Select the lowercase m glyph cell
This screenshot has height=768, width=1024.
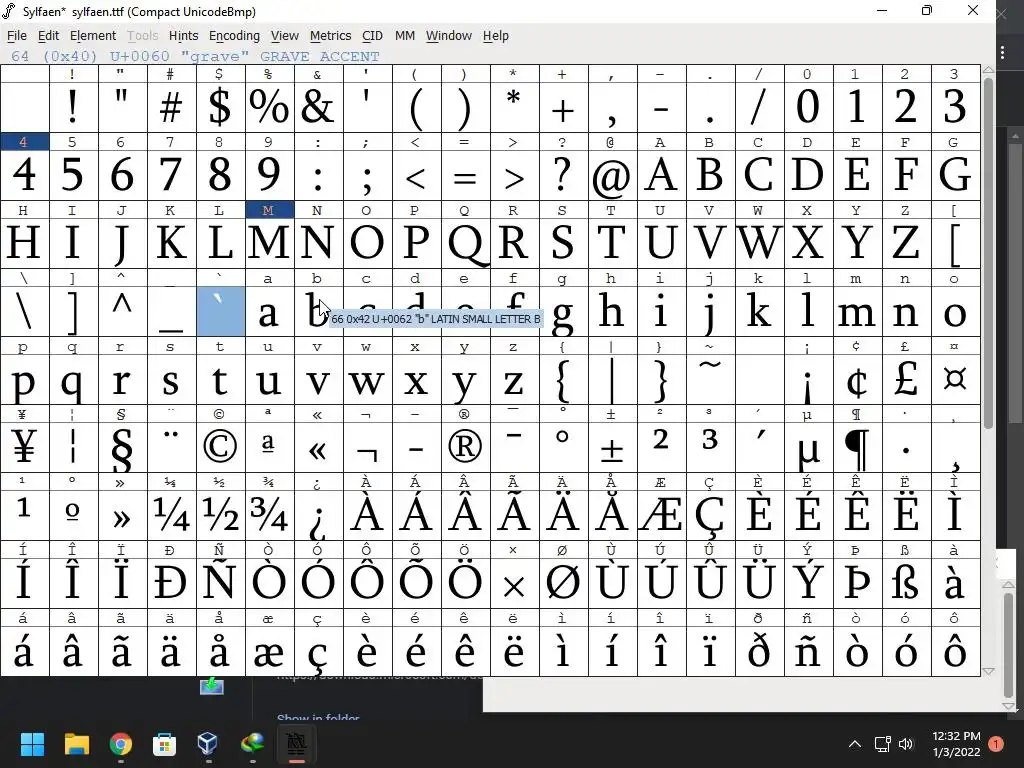(857, 311)
